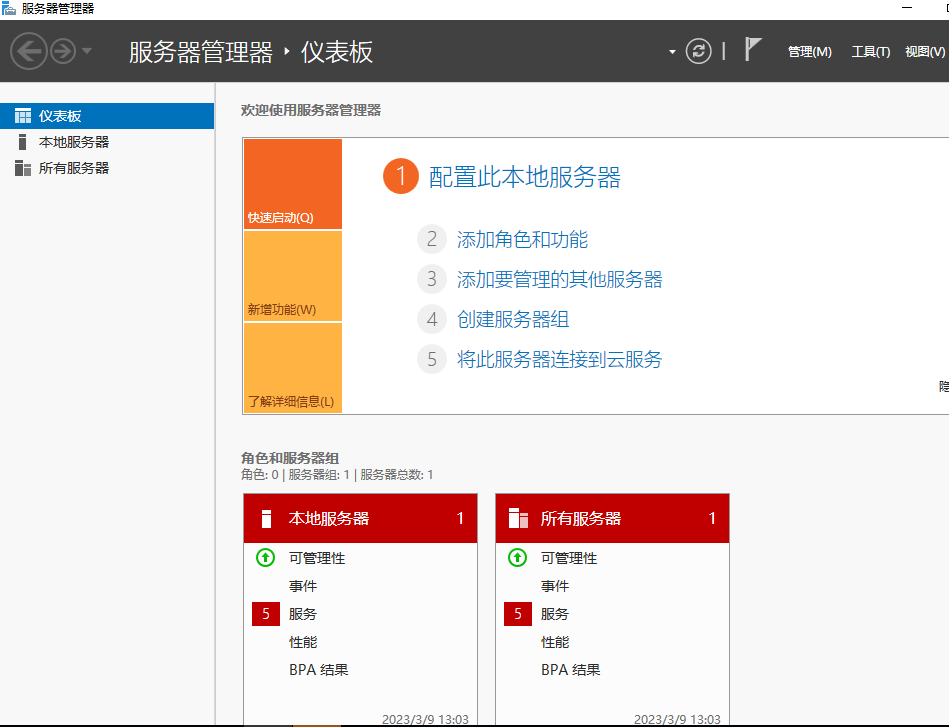Click green up-arrow icon in 本地服务器 tile

(x=265, y=558)
